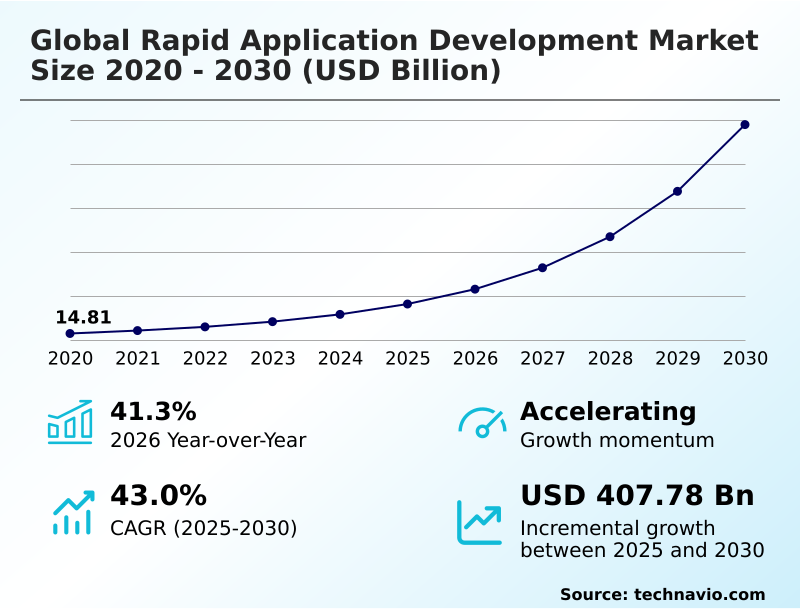800x610 pixels.
Task: Click the 2023 x-axis year label
Action: coord(272,358)
